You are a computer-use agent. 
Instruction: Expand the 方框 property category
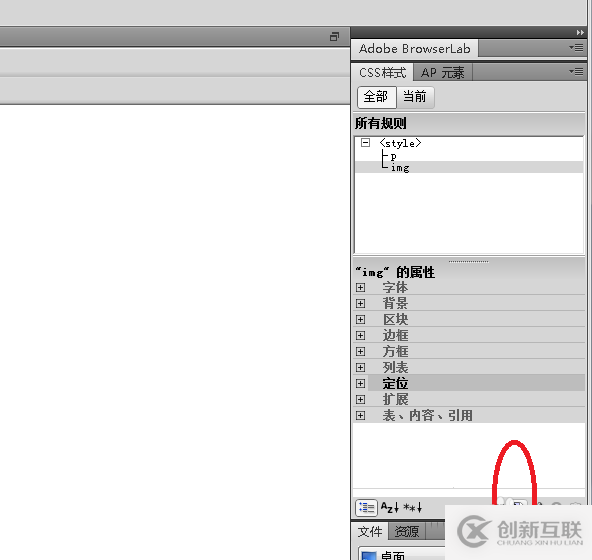click(361, 352)
